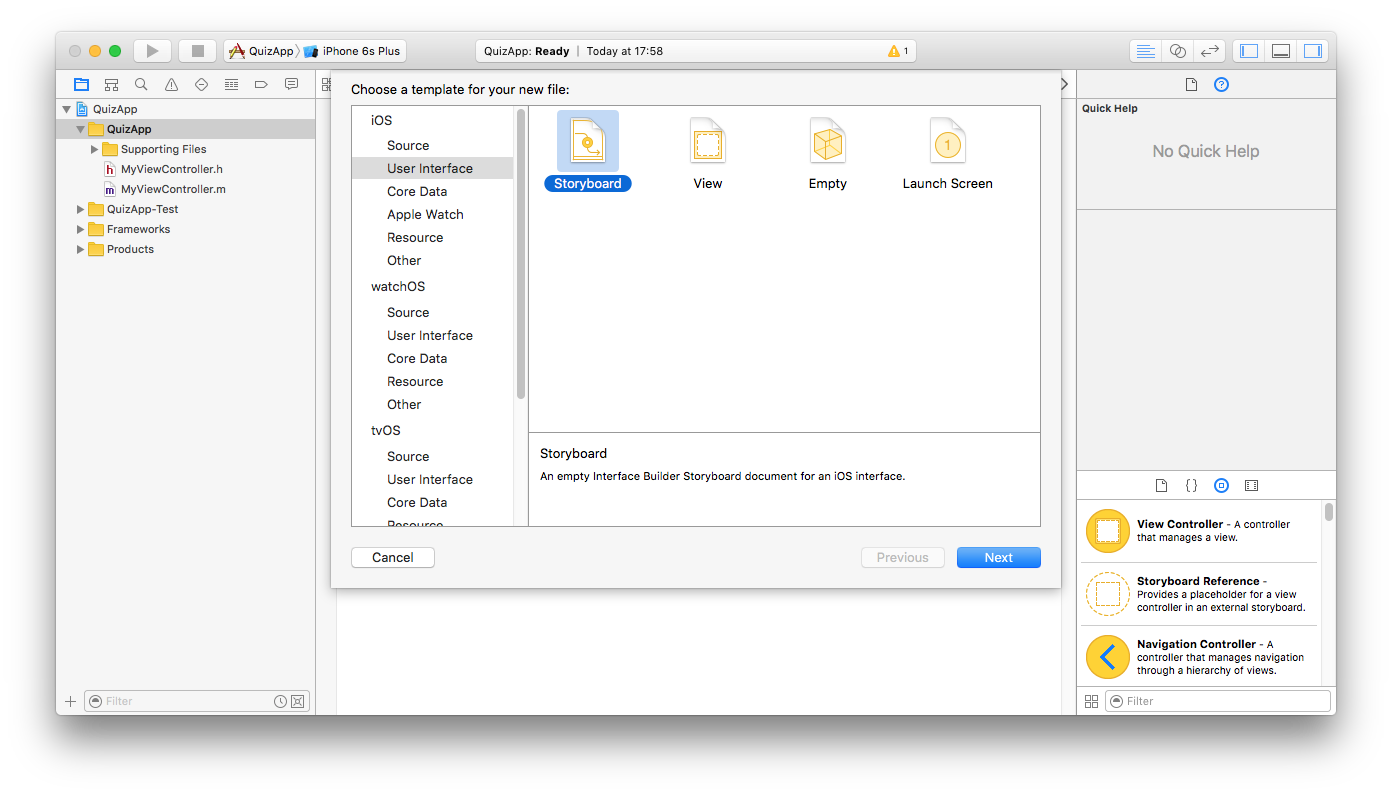Select iOS User Interface category
This screenshot has width=1392, height=795.
tap(432, 168)
